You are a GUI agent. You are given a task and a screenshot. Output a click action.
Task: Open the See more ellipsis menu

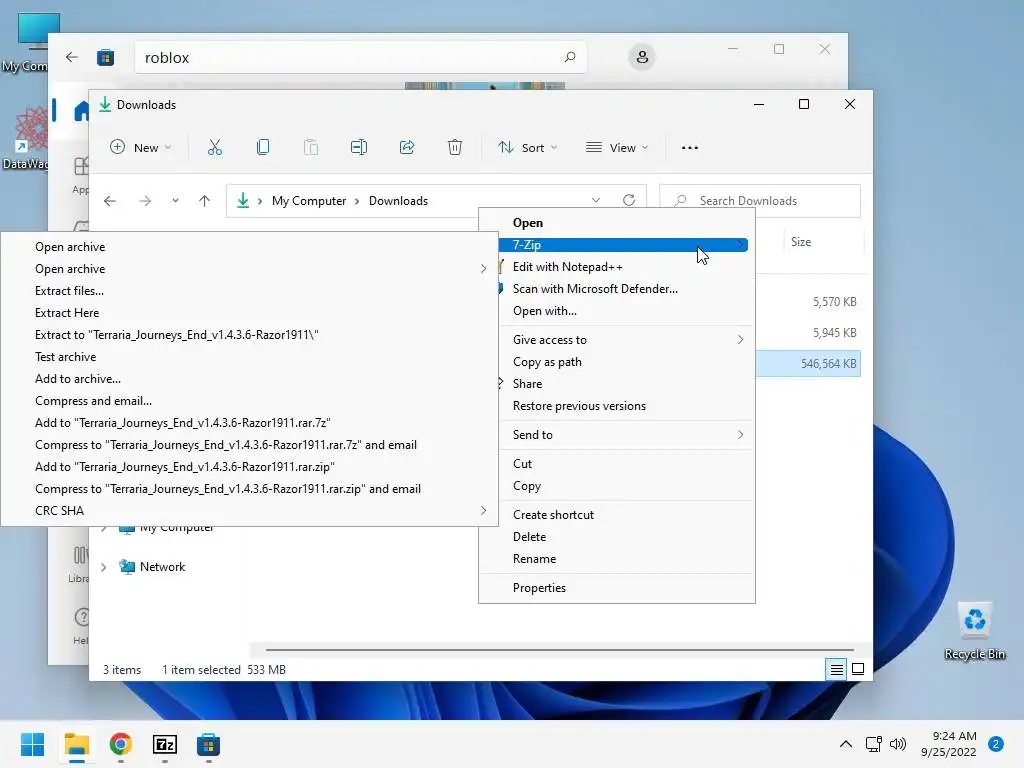pos(690,148)
